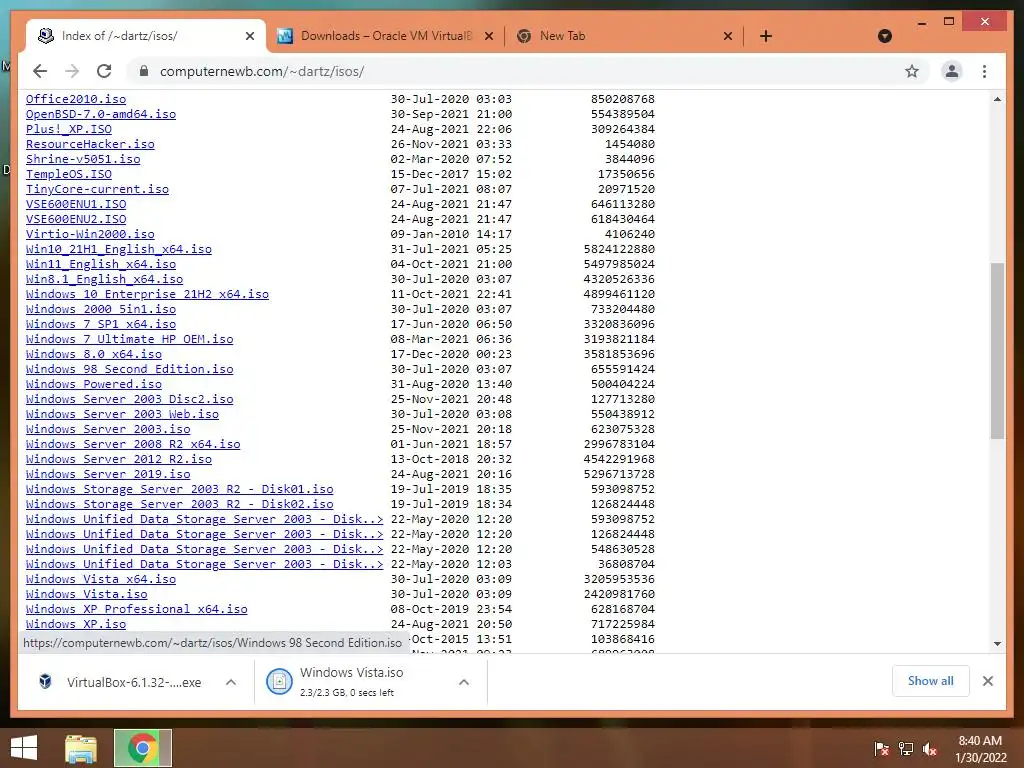Open File Explorer from the taskbar
This screenshot has width=1024, height=768.
click(81, 748)
